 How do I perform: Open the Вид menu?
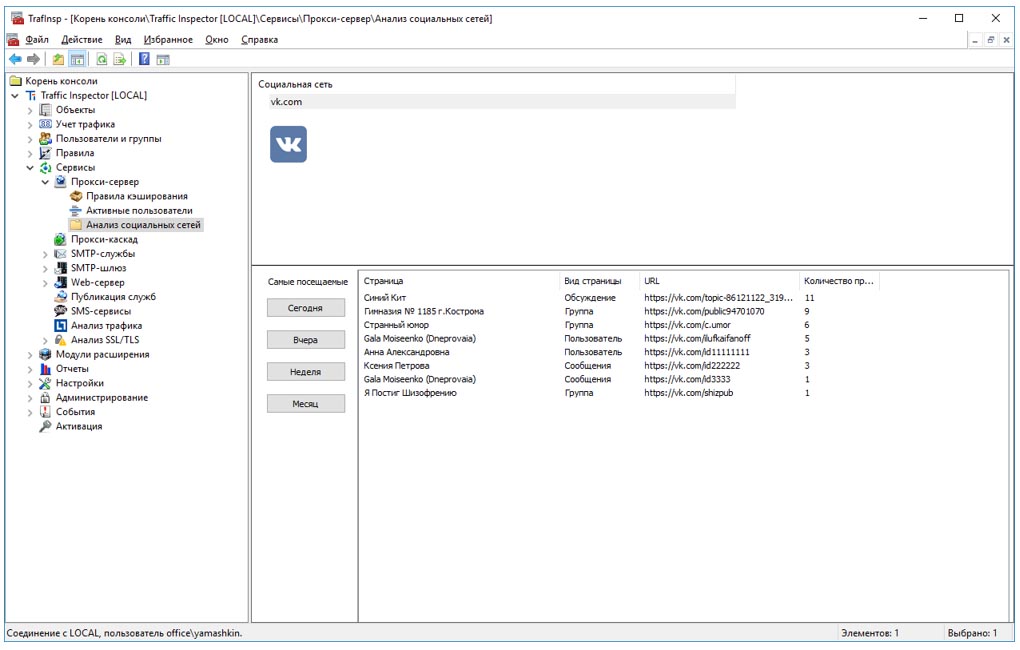123,40
